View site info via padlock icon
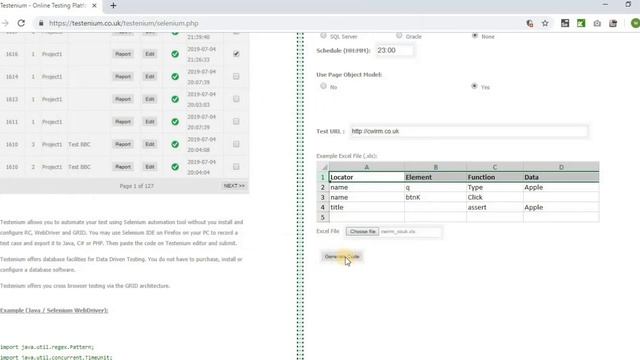The width and height of the screenshot is (640, 360). coord(41,23)
